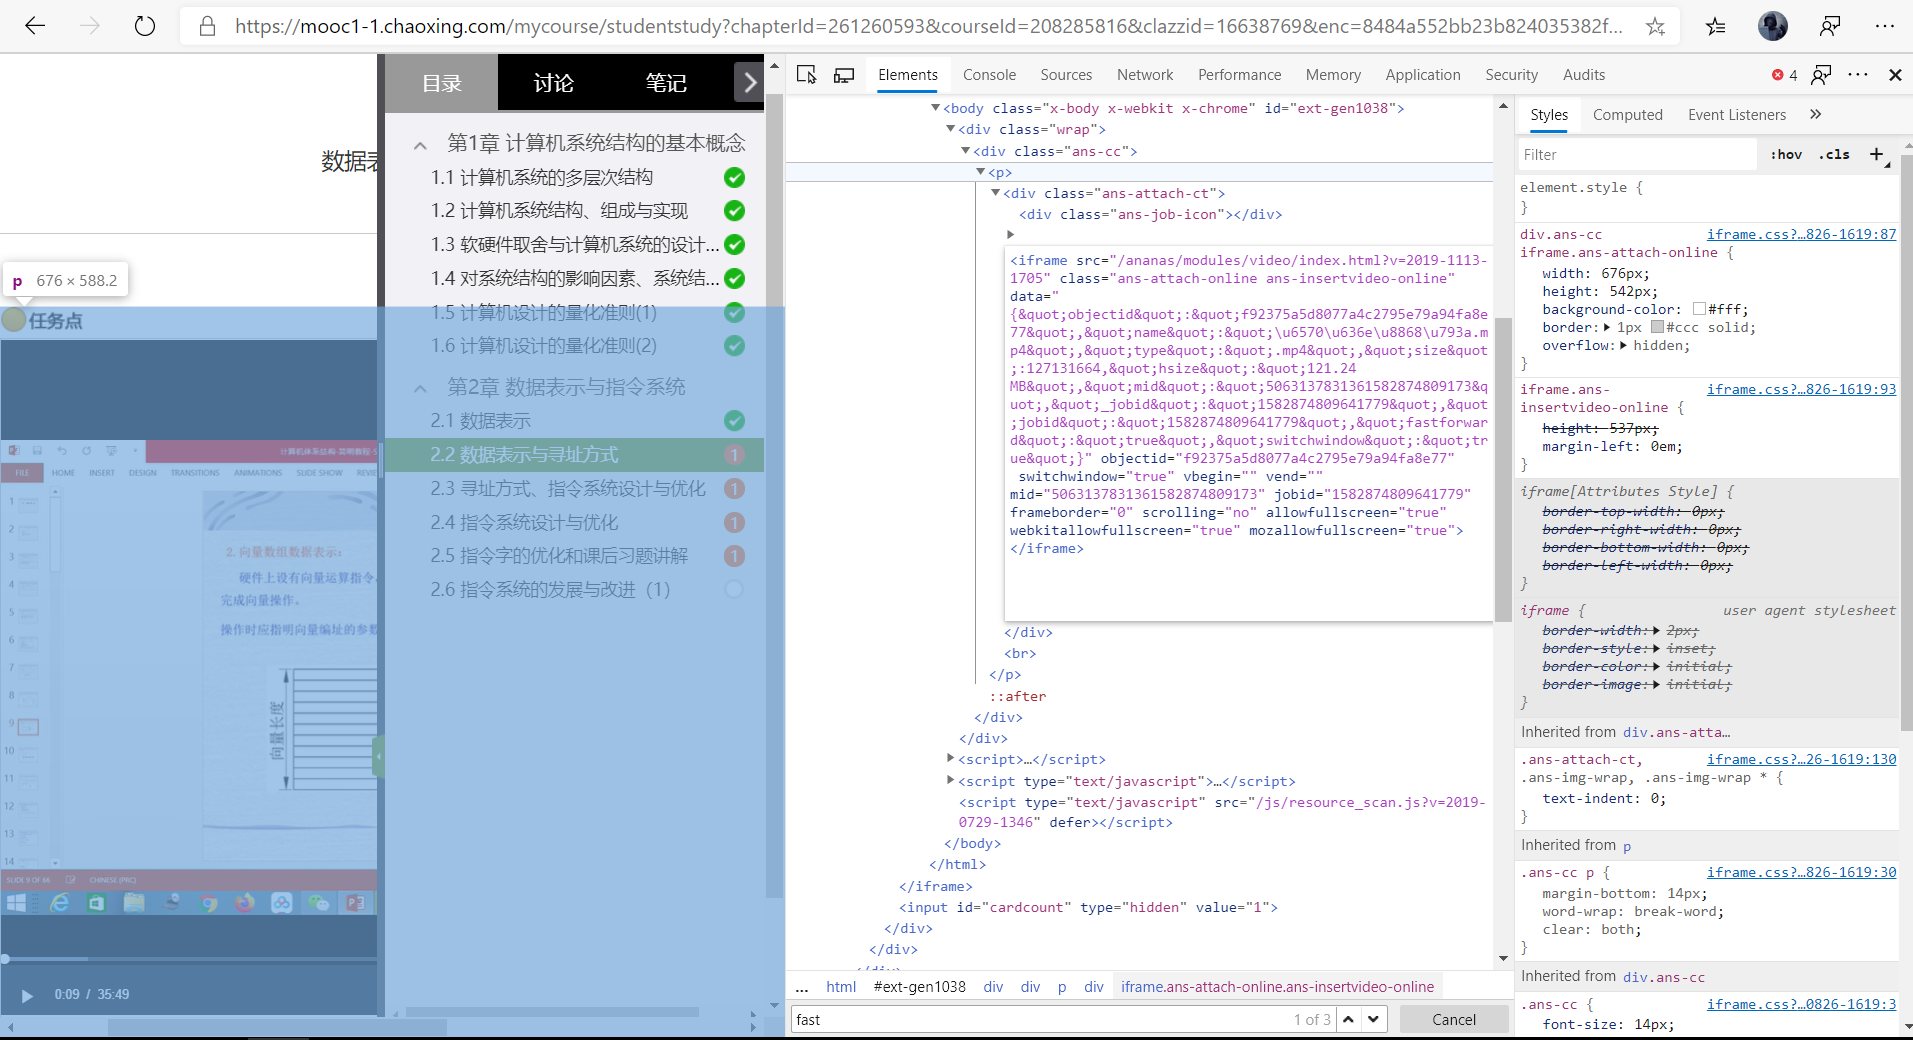Expand the border shorthand property
The image size is (1913, 1040).
tap(1607, 327)
